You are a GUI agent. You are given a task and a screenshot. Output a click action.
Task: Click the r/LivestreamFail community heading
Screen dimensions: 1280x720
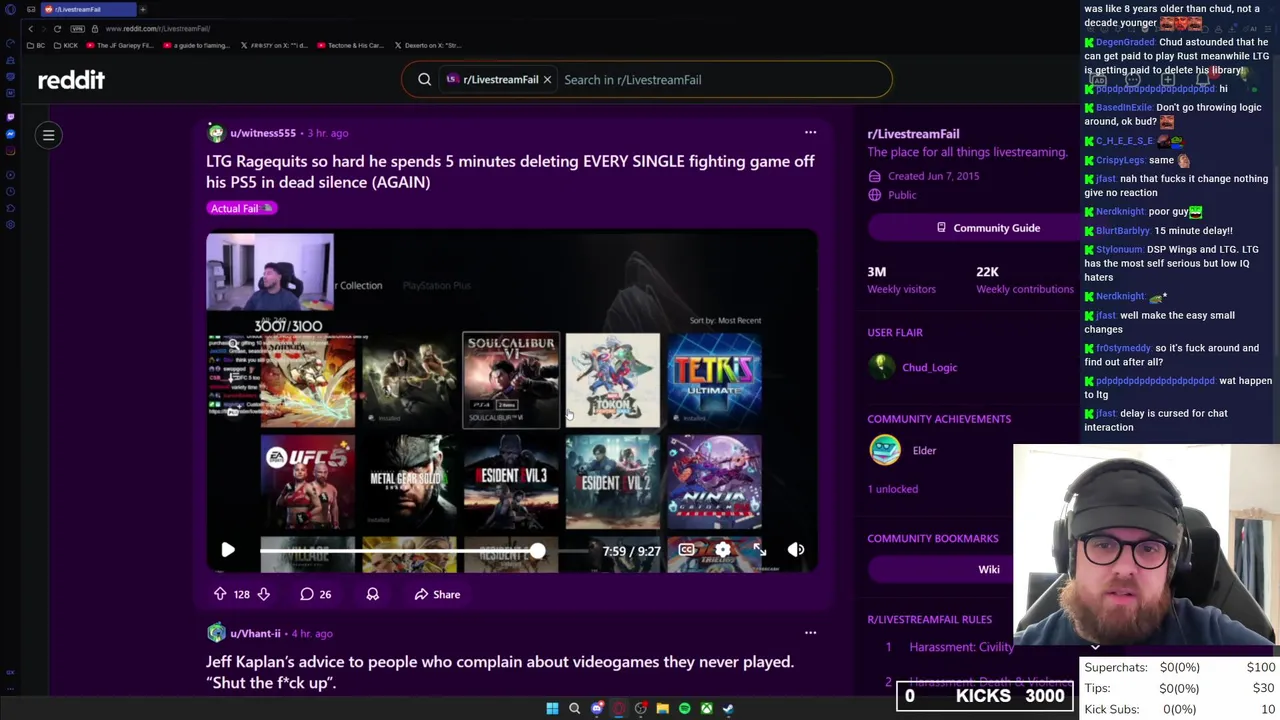913,134
